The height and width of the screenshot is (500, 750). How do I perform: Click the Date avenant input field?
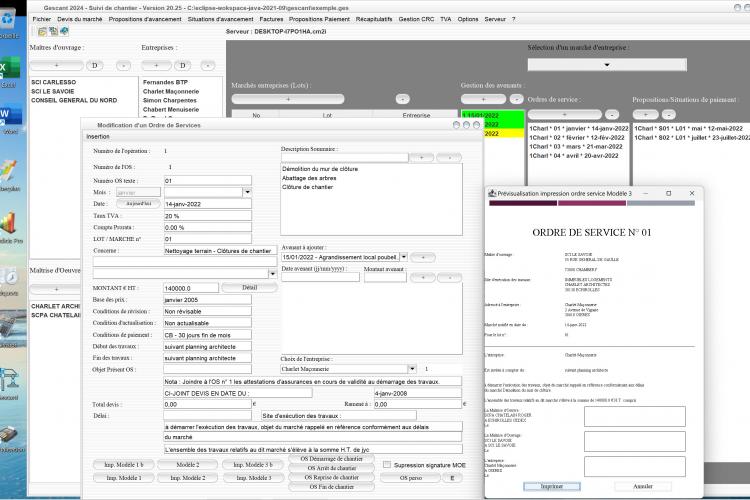(x=320, y=277)
